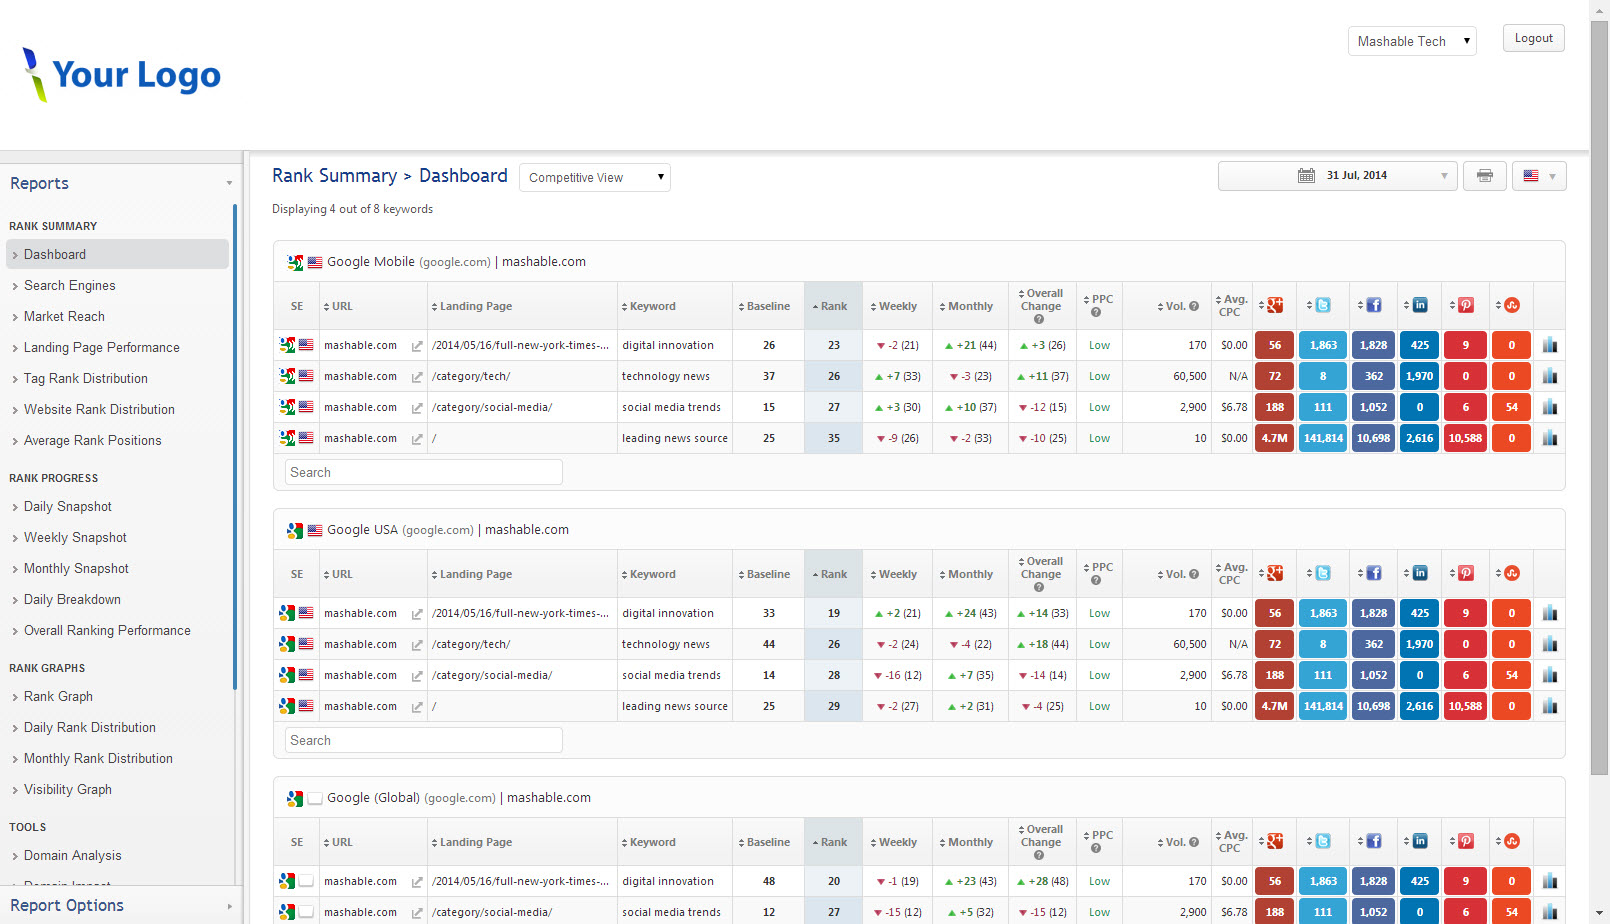Click the Logout button
Screen dimensions: 1610x924
[1533, 38]
